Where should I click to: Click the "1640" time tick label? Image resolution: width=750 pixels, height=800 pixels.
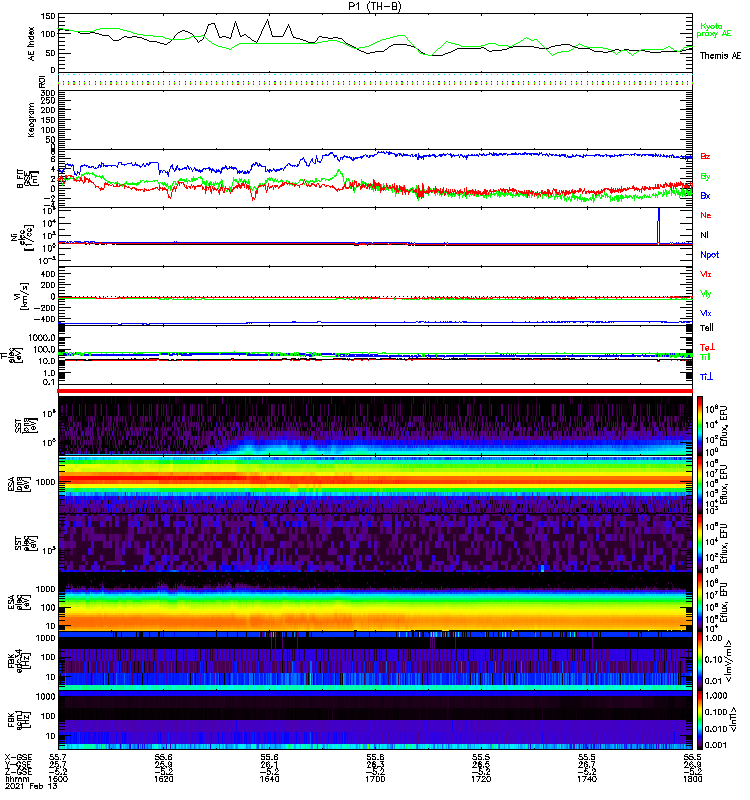click(269, 779)
